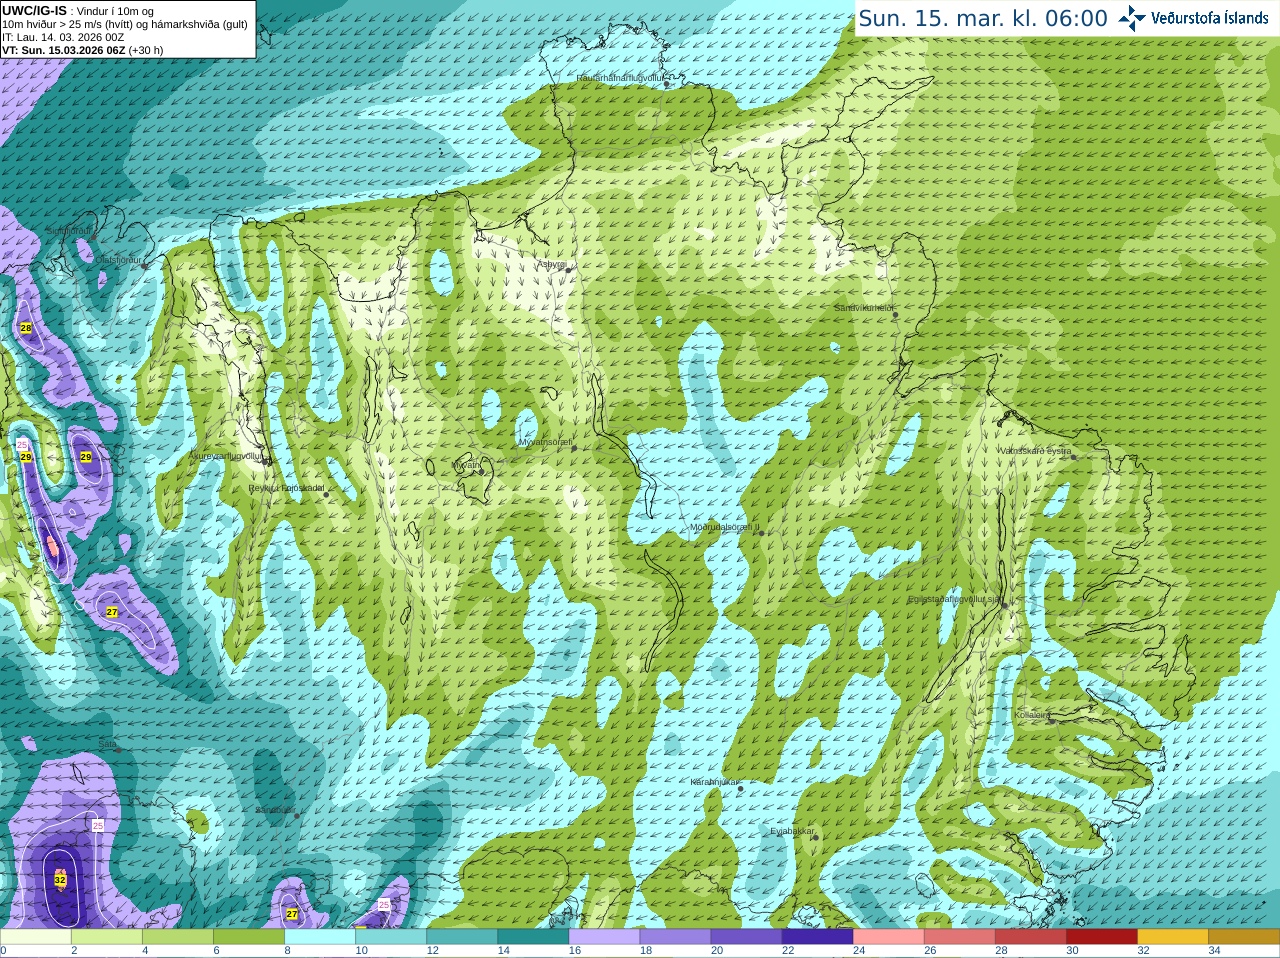Viewport: 1280px width, 958px height.
Task: Pick the 4–6 m/s green swatch
Action: pyautogui.click(x=177, y=937)
